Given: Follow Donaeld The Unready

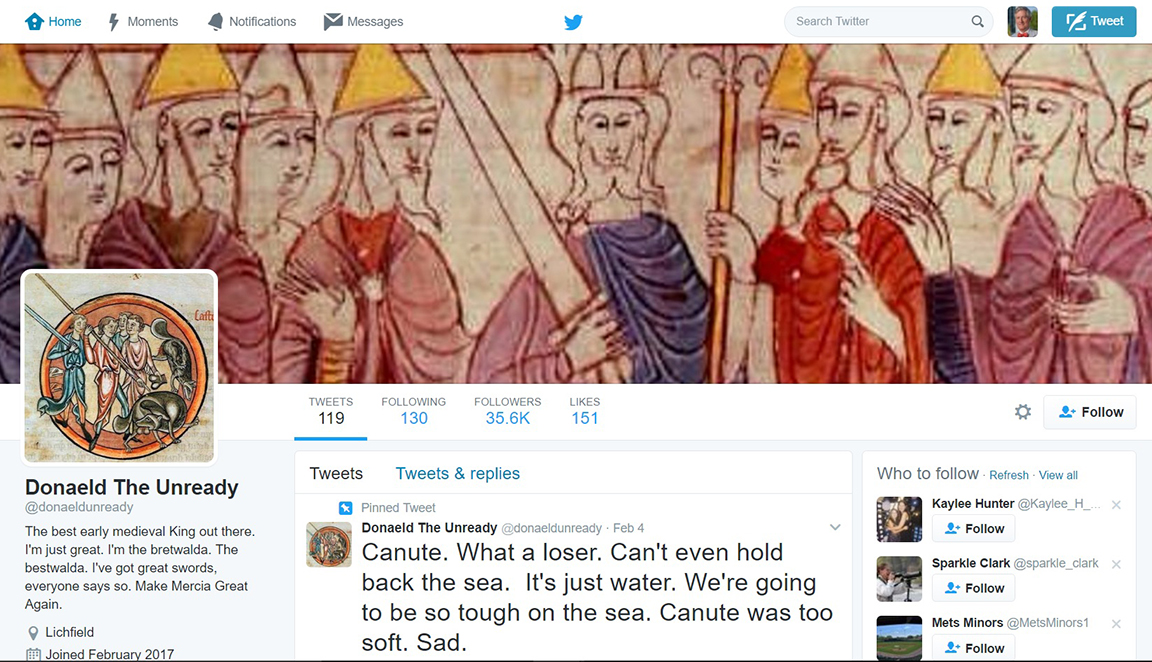Looking at the screenshot, I should tap(1090, 412).
